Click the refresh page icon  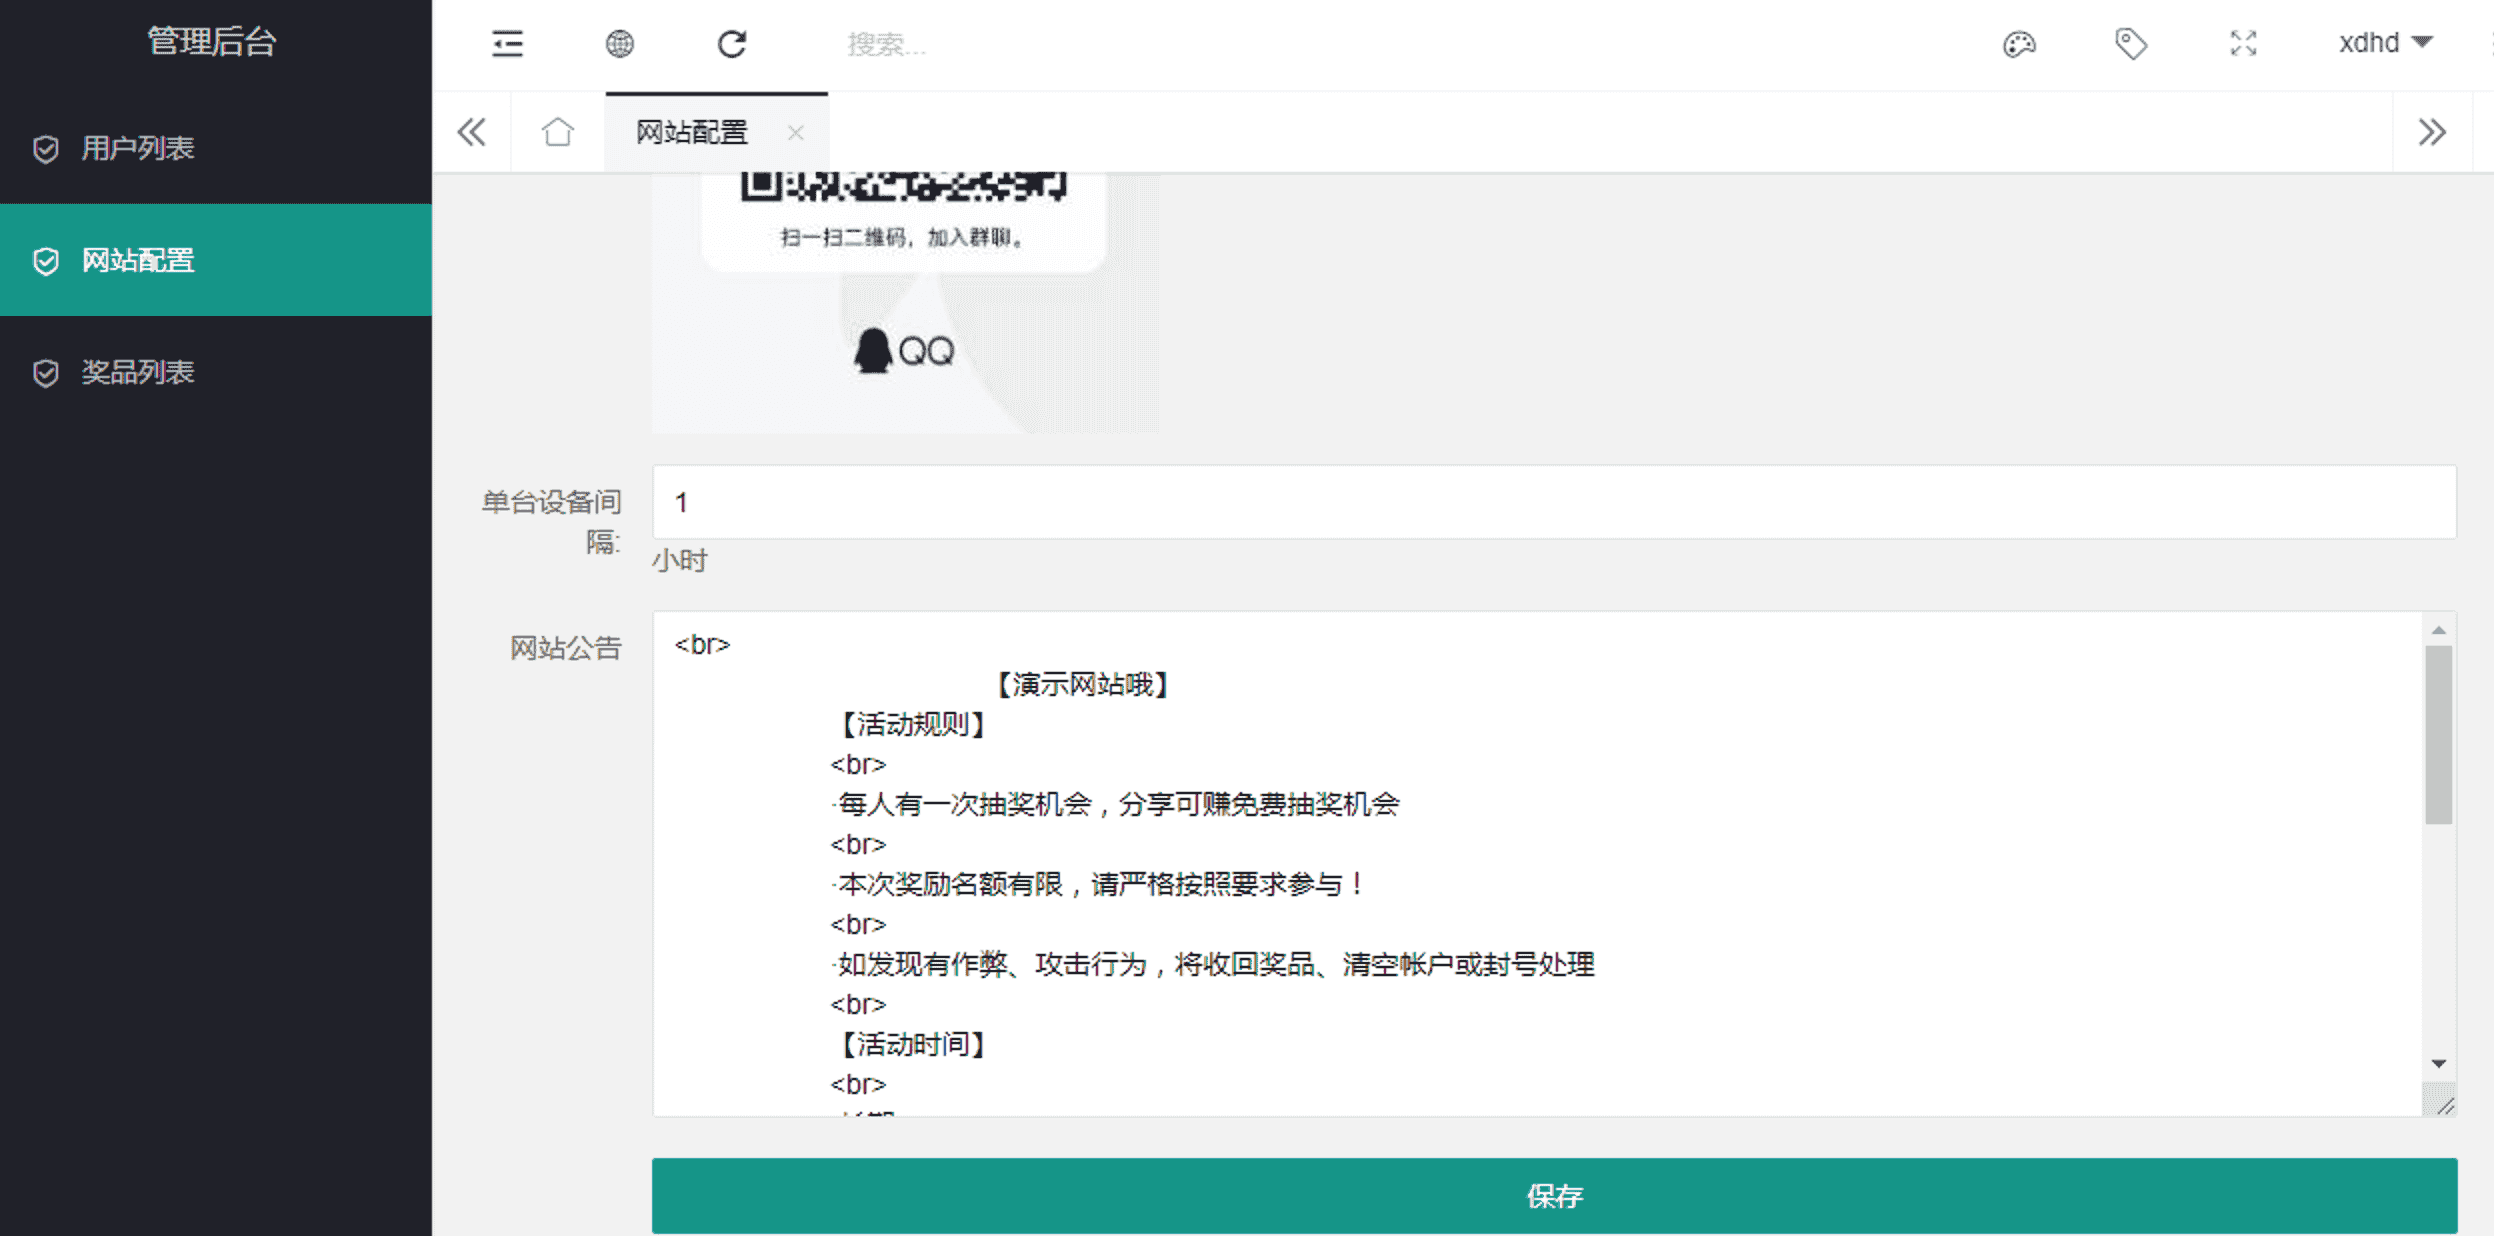click(732, 44)
